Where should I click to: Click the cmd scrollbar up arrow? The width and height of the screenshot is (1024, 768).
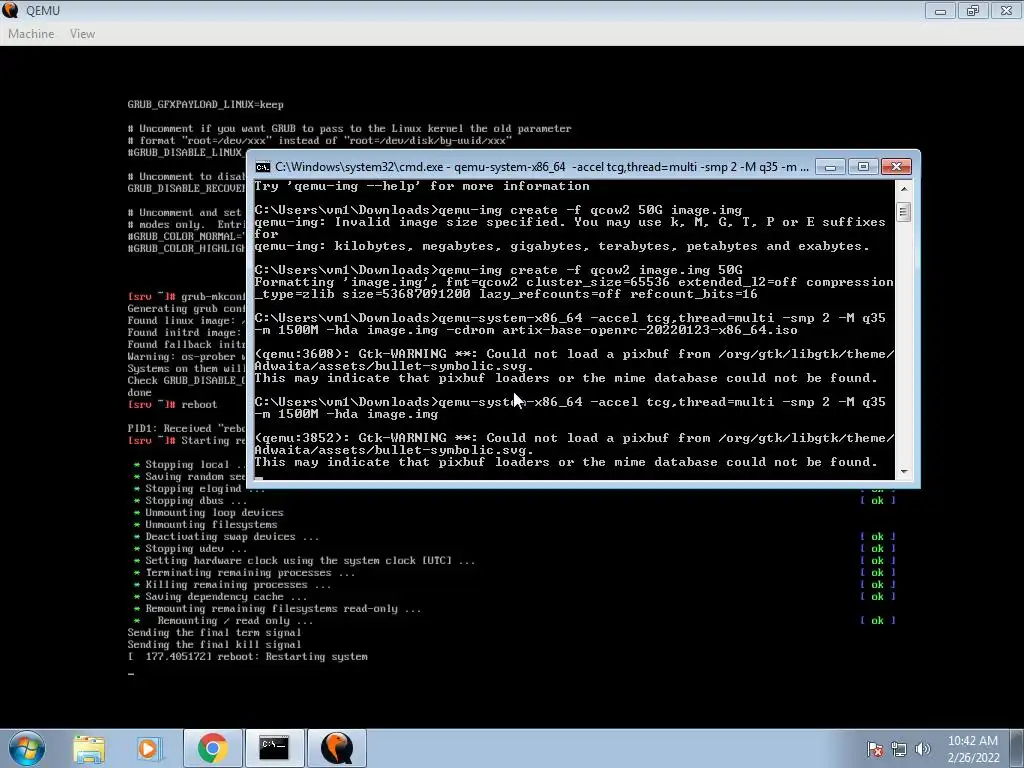904,189
